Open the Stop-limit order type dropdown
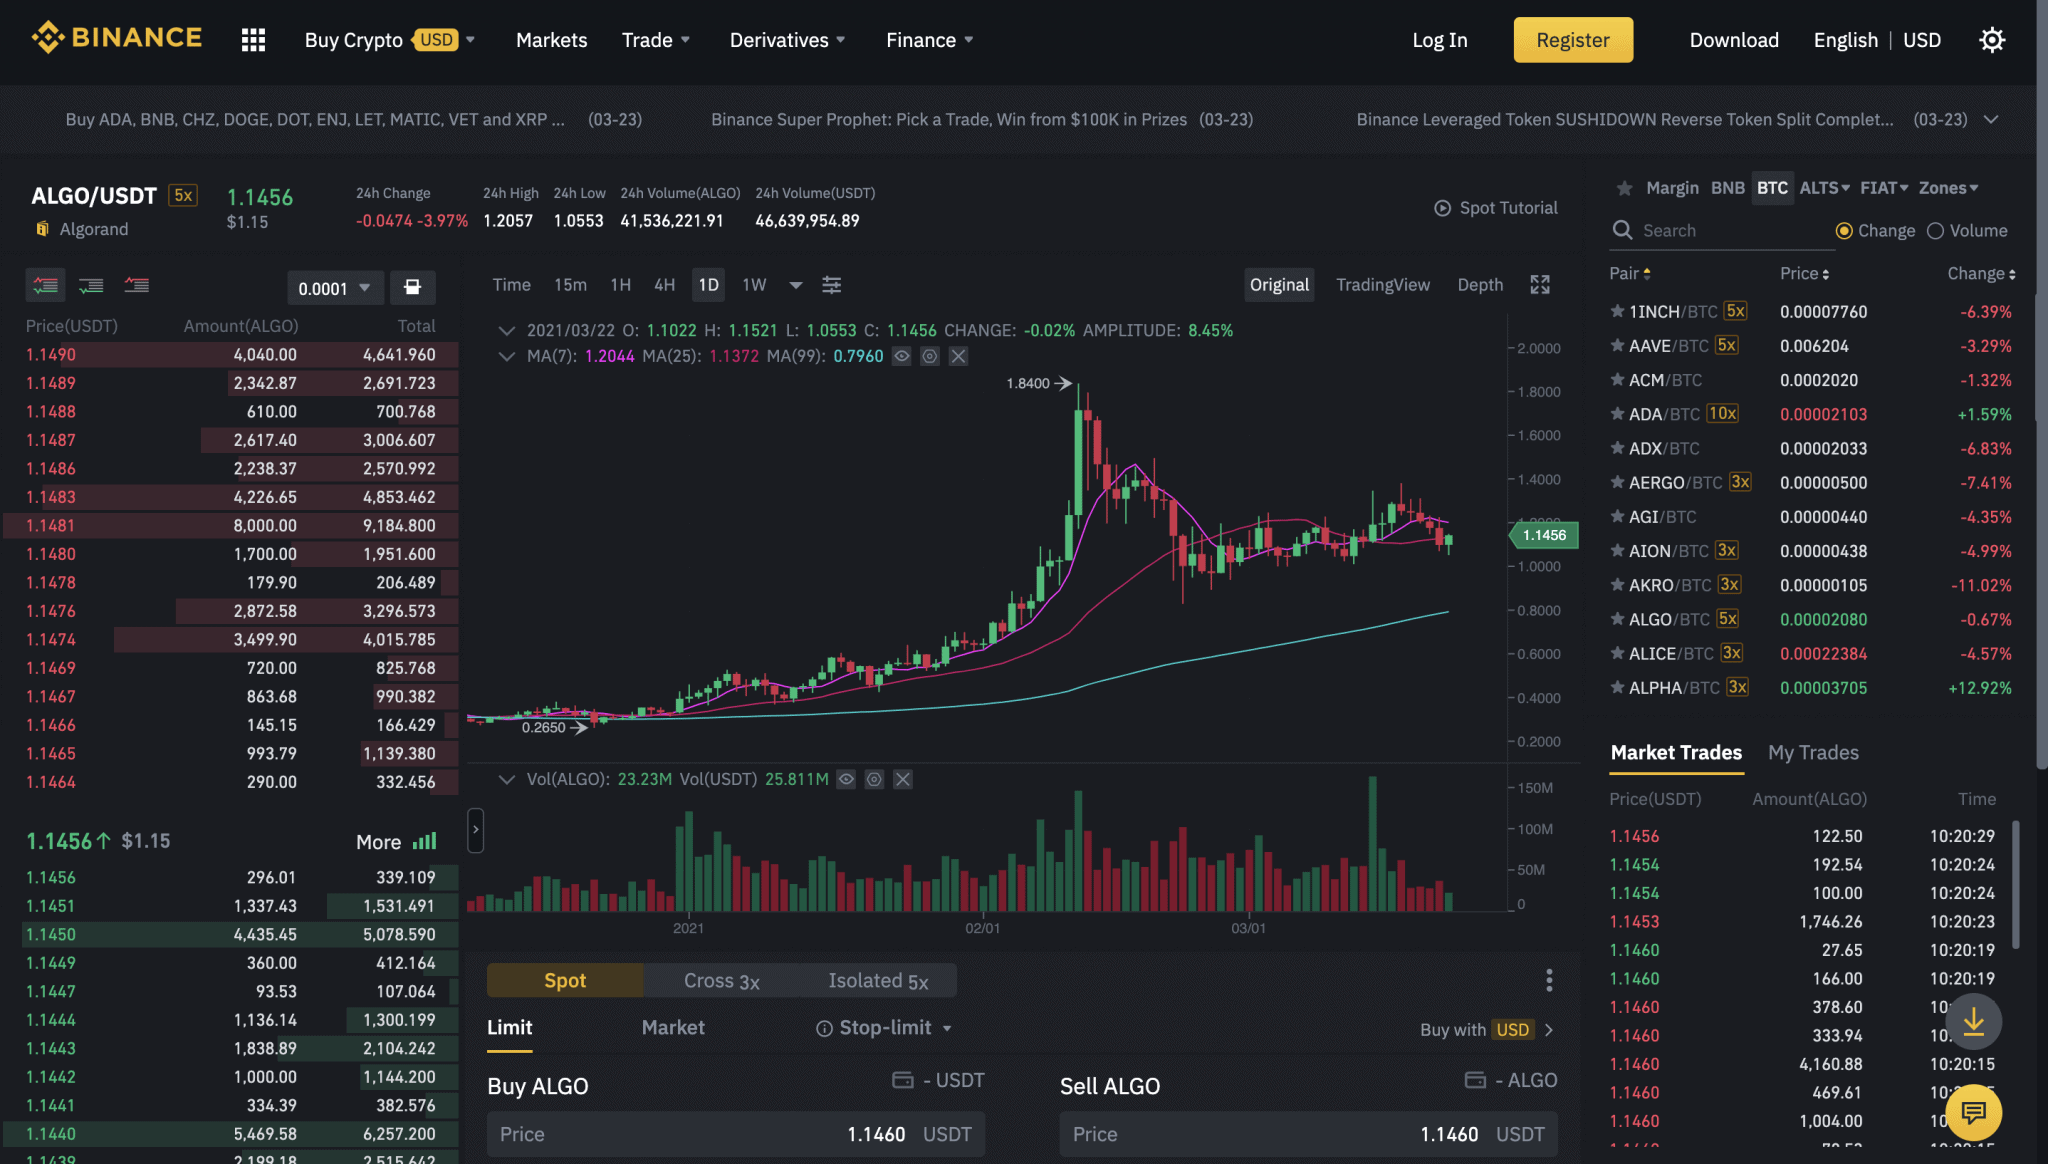This screenshot has height=1164, width=2048. [885, 1028]
